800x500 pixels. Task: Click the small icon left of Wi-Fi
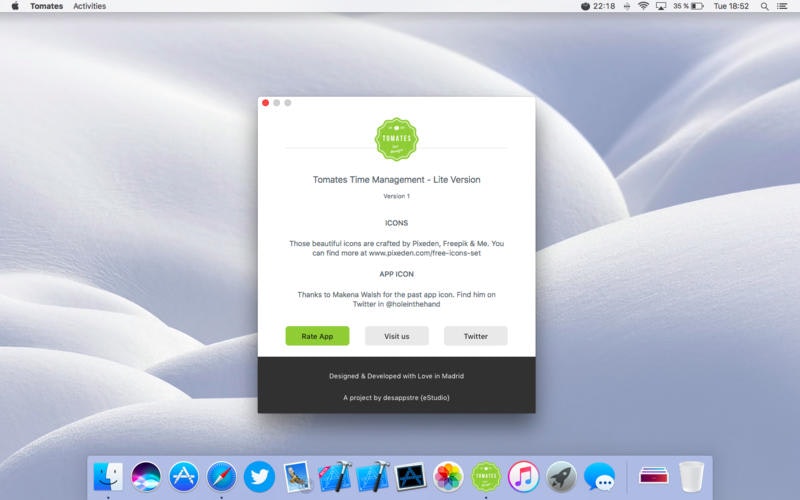(x=627, y=6)
